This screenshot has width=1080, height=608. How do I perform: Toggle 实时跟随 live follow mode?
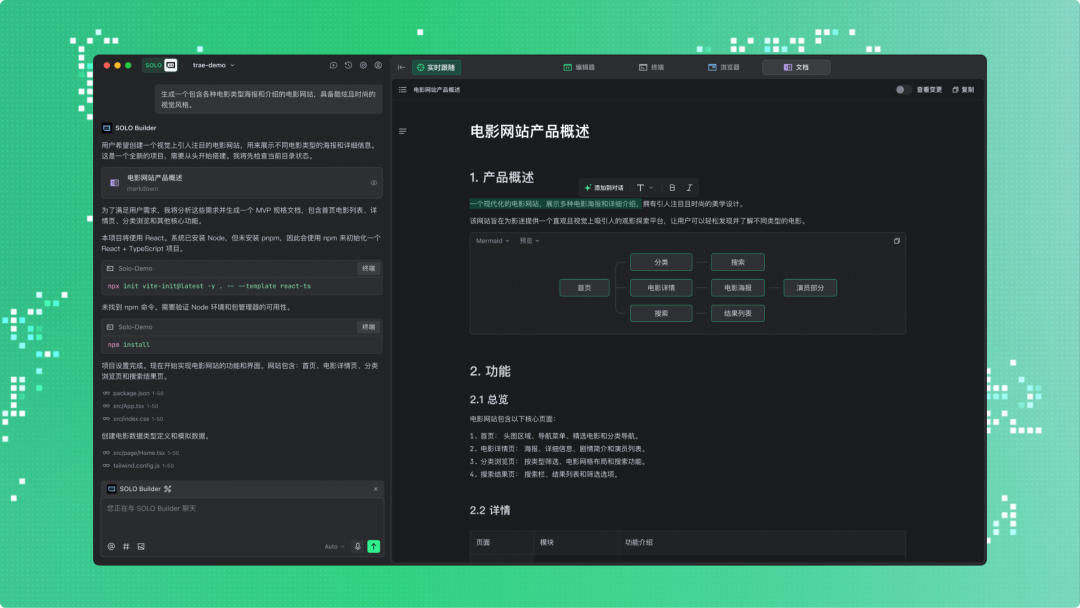point(437,67)
